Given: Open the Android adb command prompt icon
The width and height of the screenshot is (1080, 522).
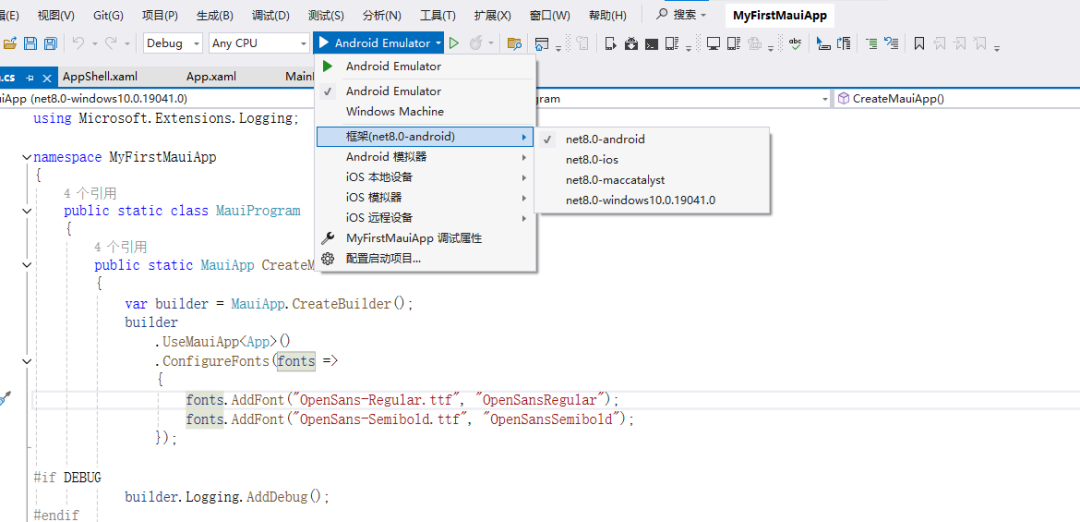Looking at the screenshot, I should tap(651, 43).
